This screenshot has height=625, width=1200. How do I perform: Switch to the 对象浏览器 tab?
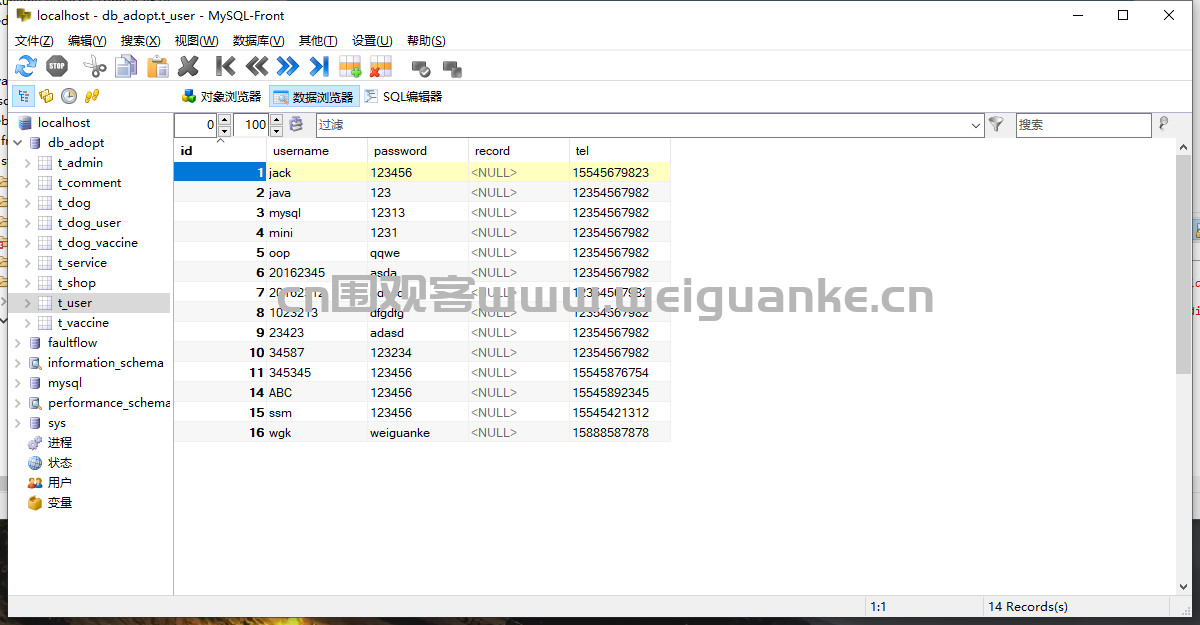(221, 97)
